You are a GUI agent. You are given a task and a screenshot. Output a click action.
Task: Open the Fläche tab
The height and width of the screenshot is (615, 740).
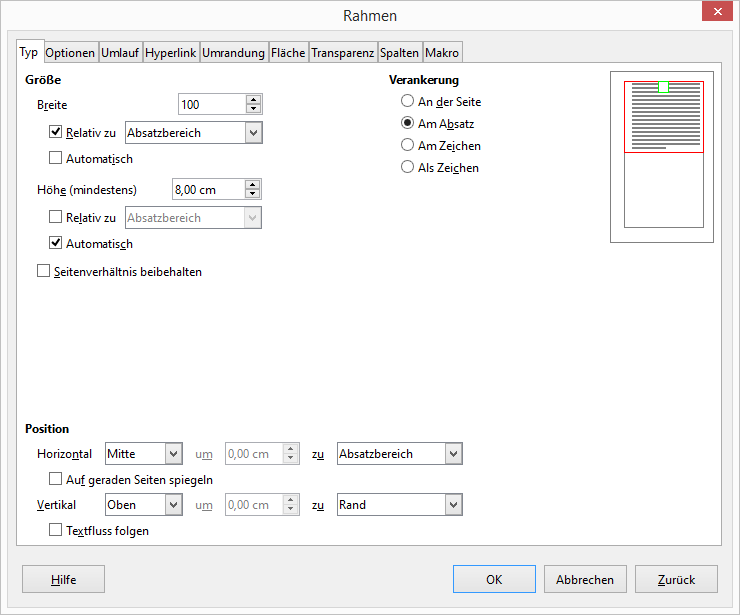(288, 52)
